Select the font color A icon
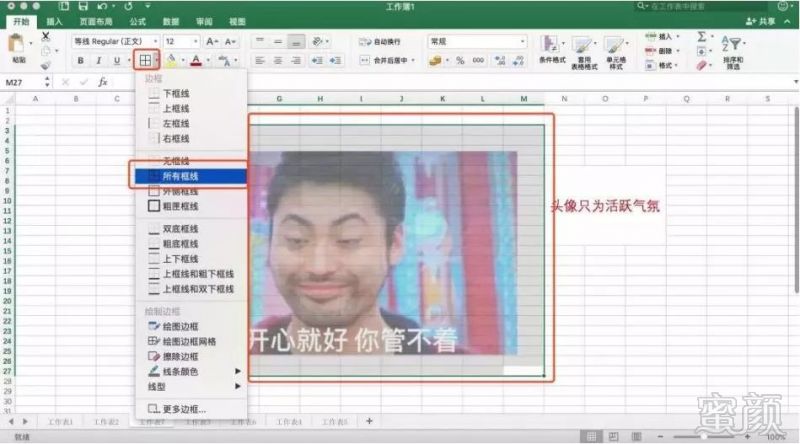This screenshot has width=800, height=444. [x=196, y=60]
